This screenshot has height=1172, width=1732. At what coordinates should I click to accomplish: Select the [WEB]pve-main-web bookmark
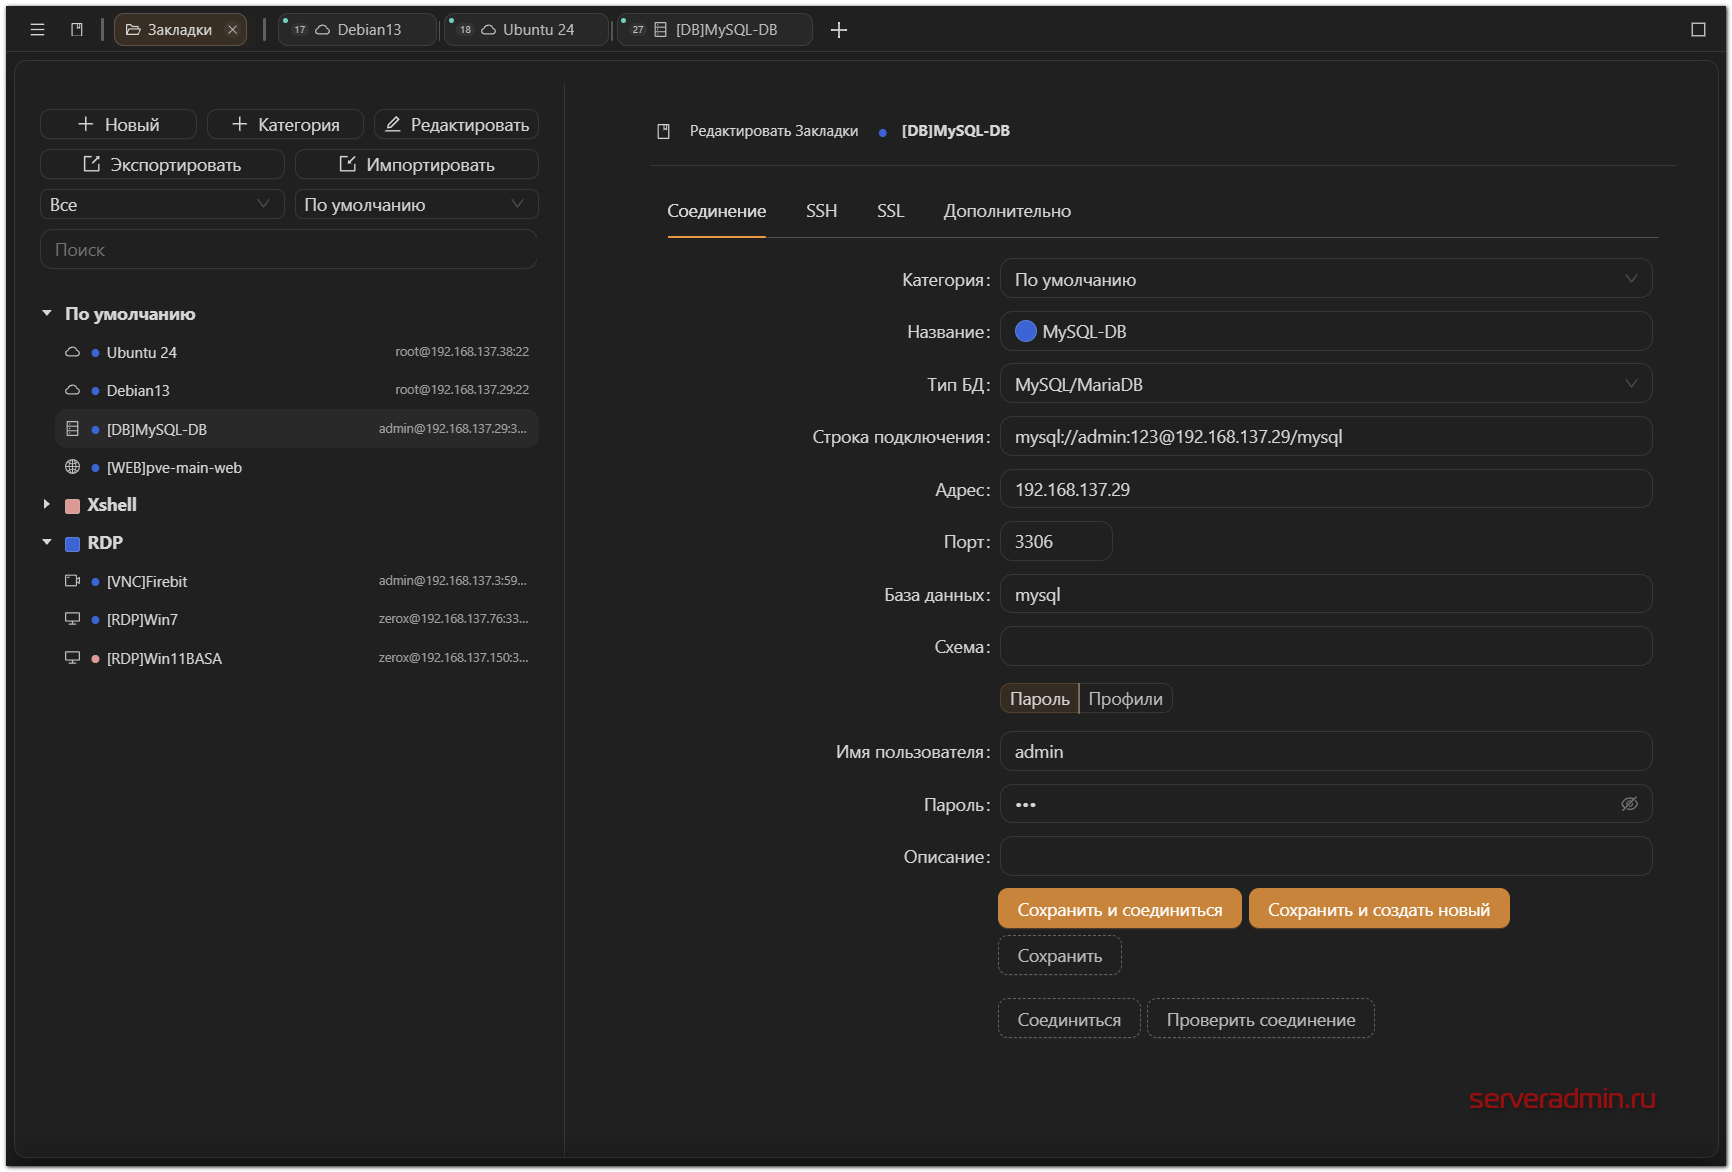[297, 467]
